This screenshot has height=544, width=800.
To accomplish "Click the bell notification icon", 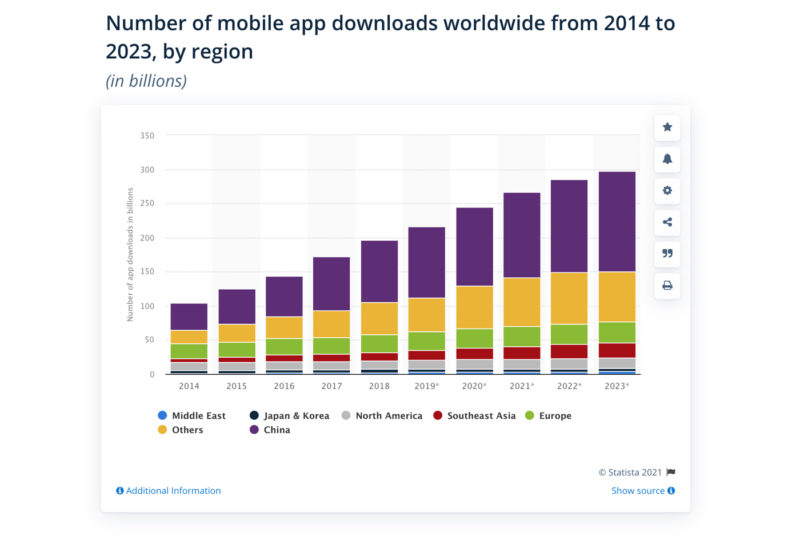I will tap(667, 159).
